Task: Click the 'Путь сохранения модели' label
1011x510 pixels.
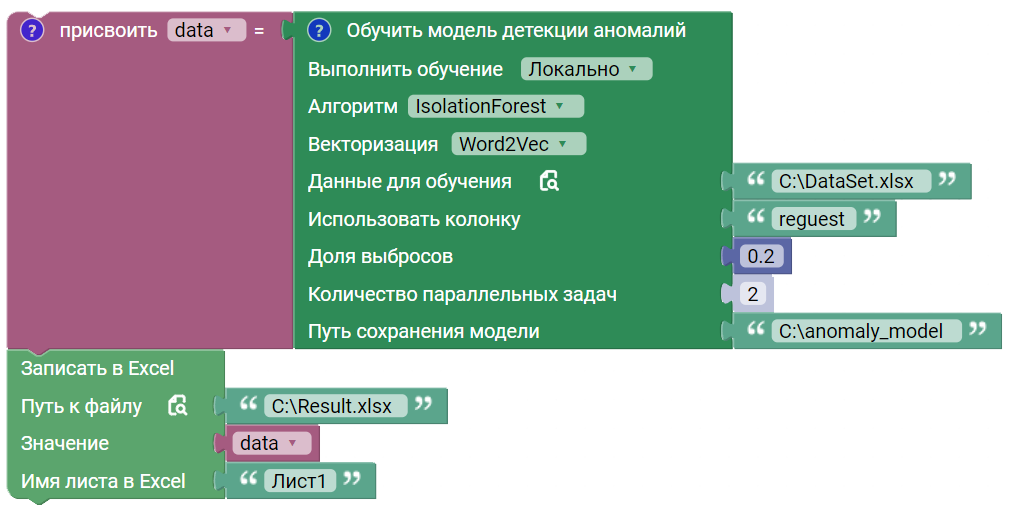Action: pos(424,331)
